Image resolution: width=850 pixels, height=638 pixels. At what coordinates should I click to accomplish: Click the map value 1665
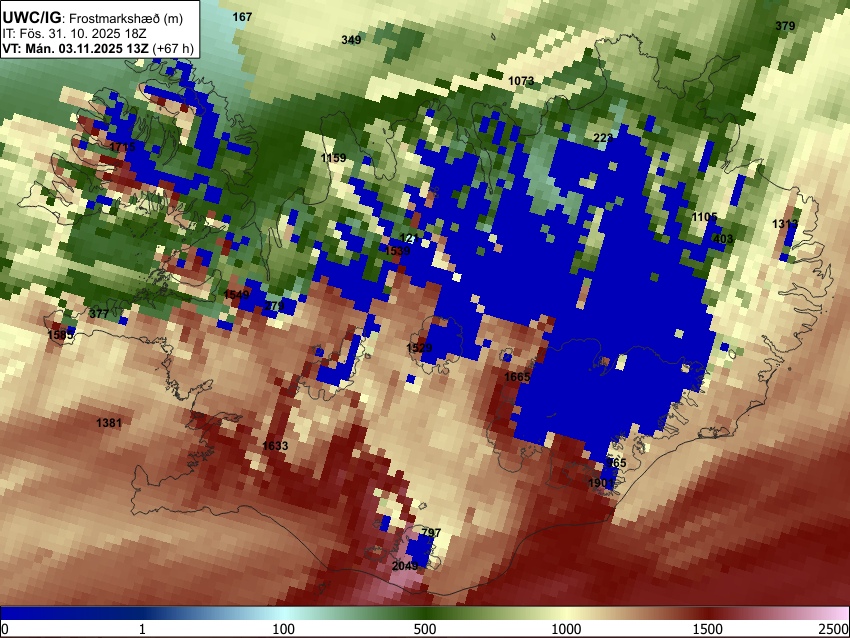(x=517, y=377)
